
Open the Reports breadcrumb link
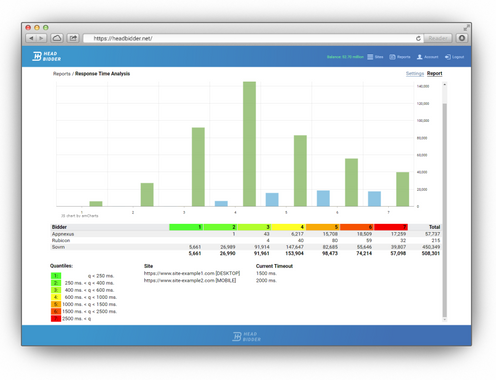(x=62, y=74)
